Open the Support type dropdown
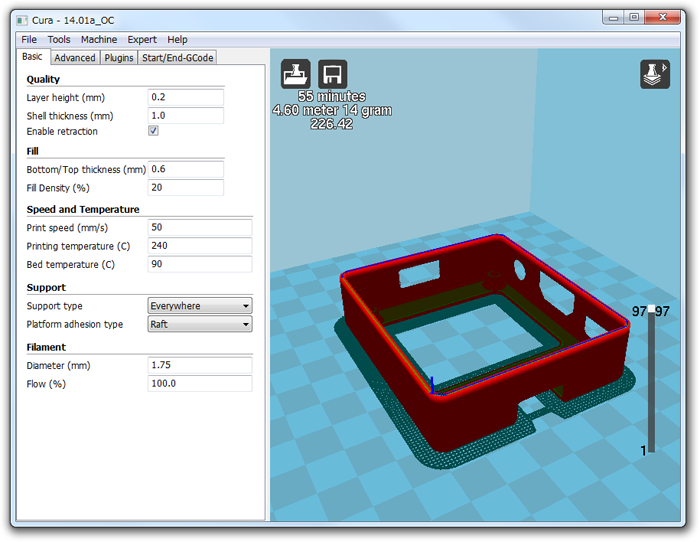This screenshot has width=700, height=542. 200,306
